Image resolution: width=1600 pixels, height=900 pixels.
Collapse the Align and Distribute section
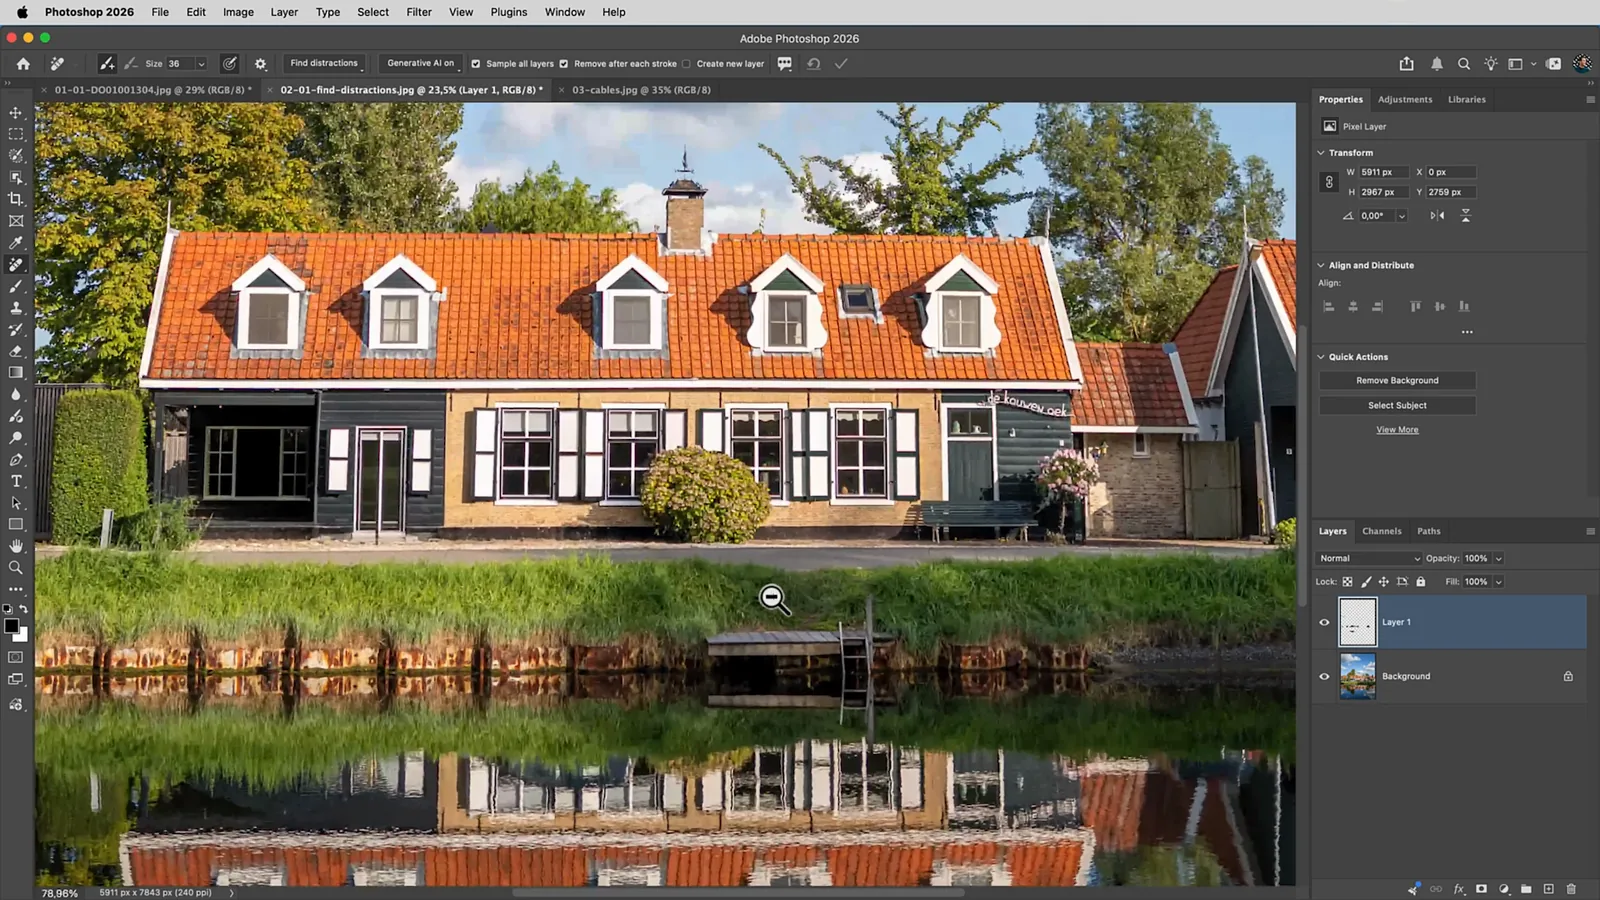coord(1321,265)
